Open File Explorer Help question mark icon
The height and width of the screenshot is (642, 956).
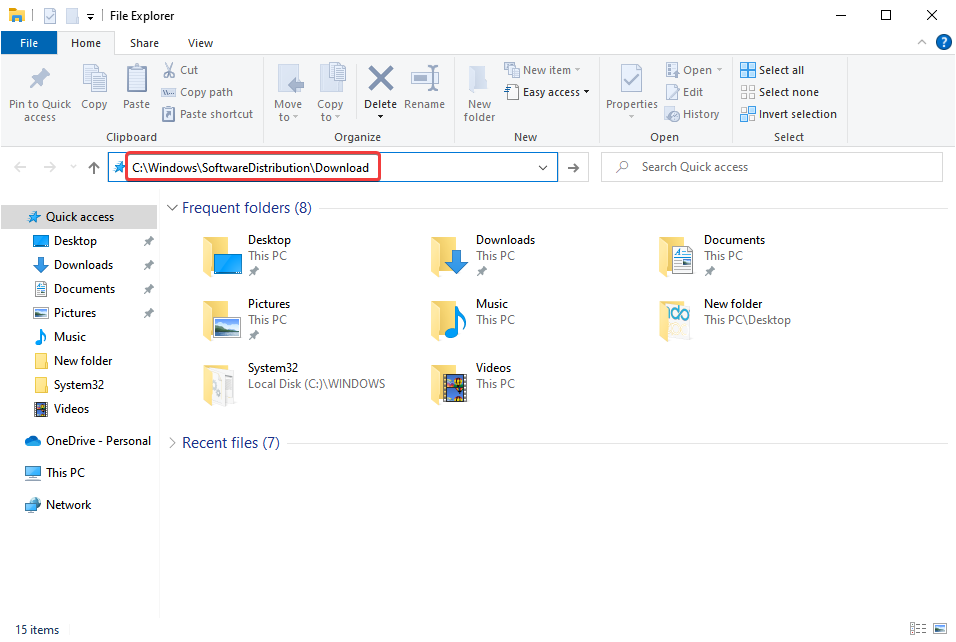point(943,42)
